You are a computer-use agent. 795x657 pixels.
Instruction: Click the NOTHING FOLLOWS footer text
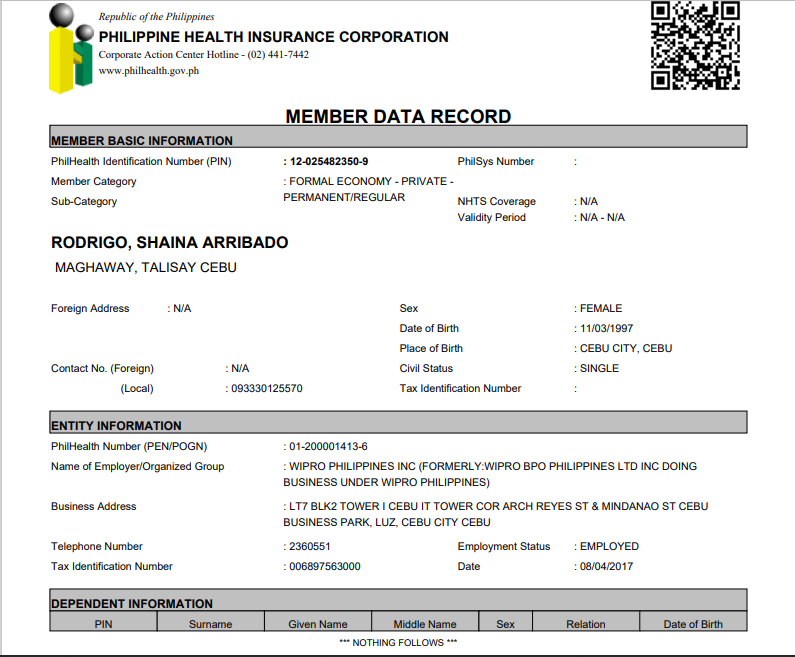[x=398, y=642]
